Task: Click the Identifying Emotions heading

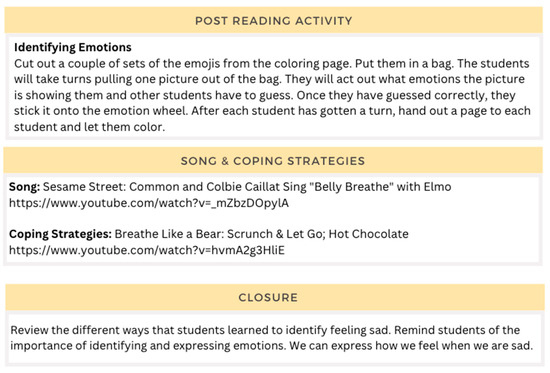Action: point(73,47)
